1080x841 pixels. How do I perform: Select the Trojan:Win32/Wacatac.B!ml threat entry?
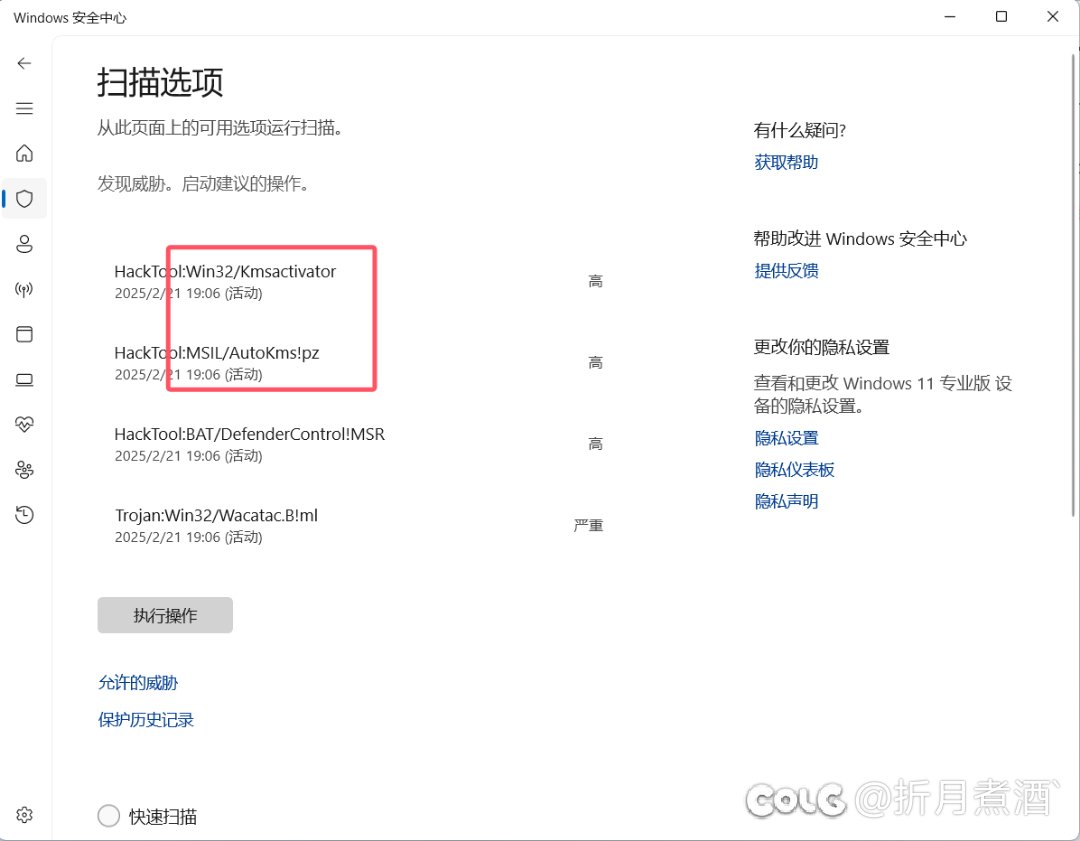(358, 526)
